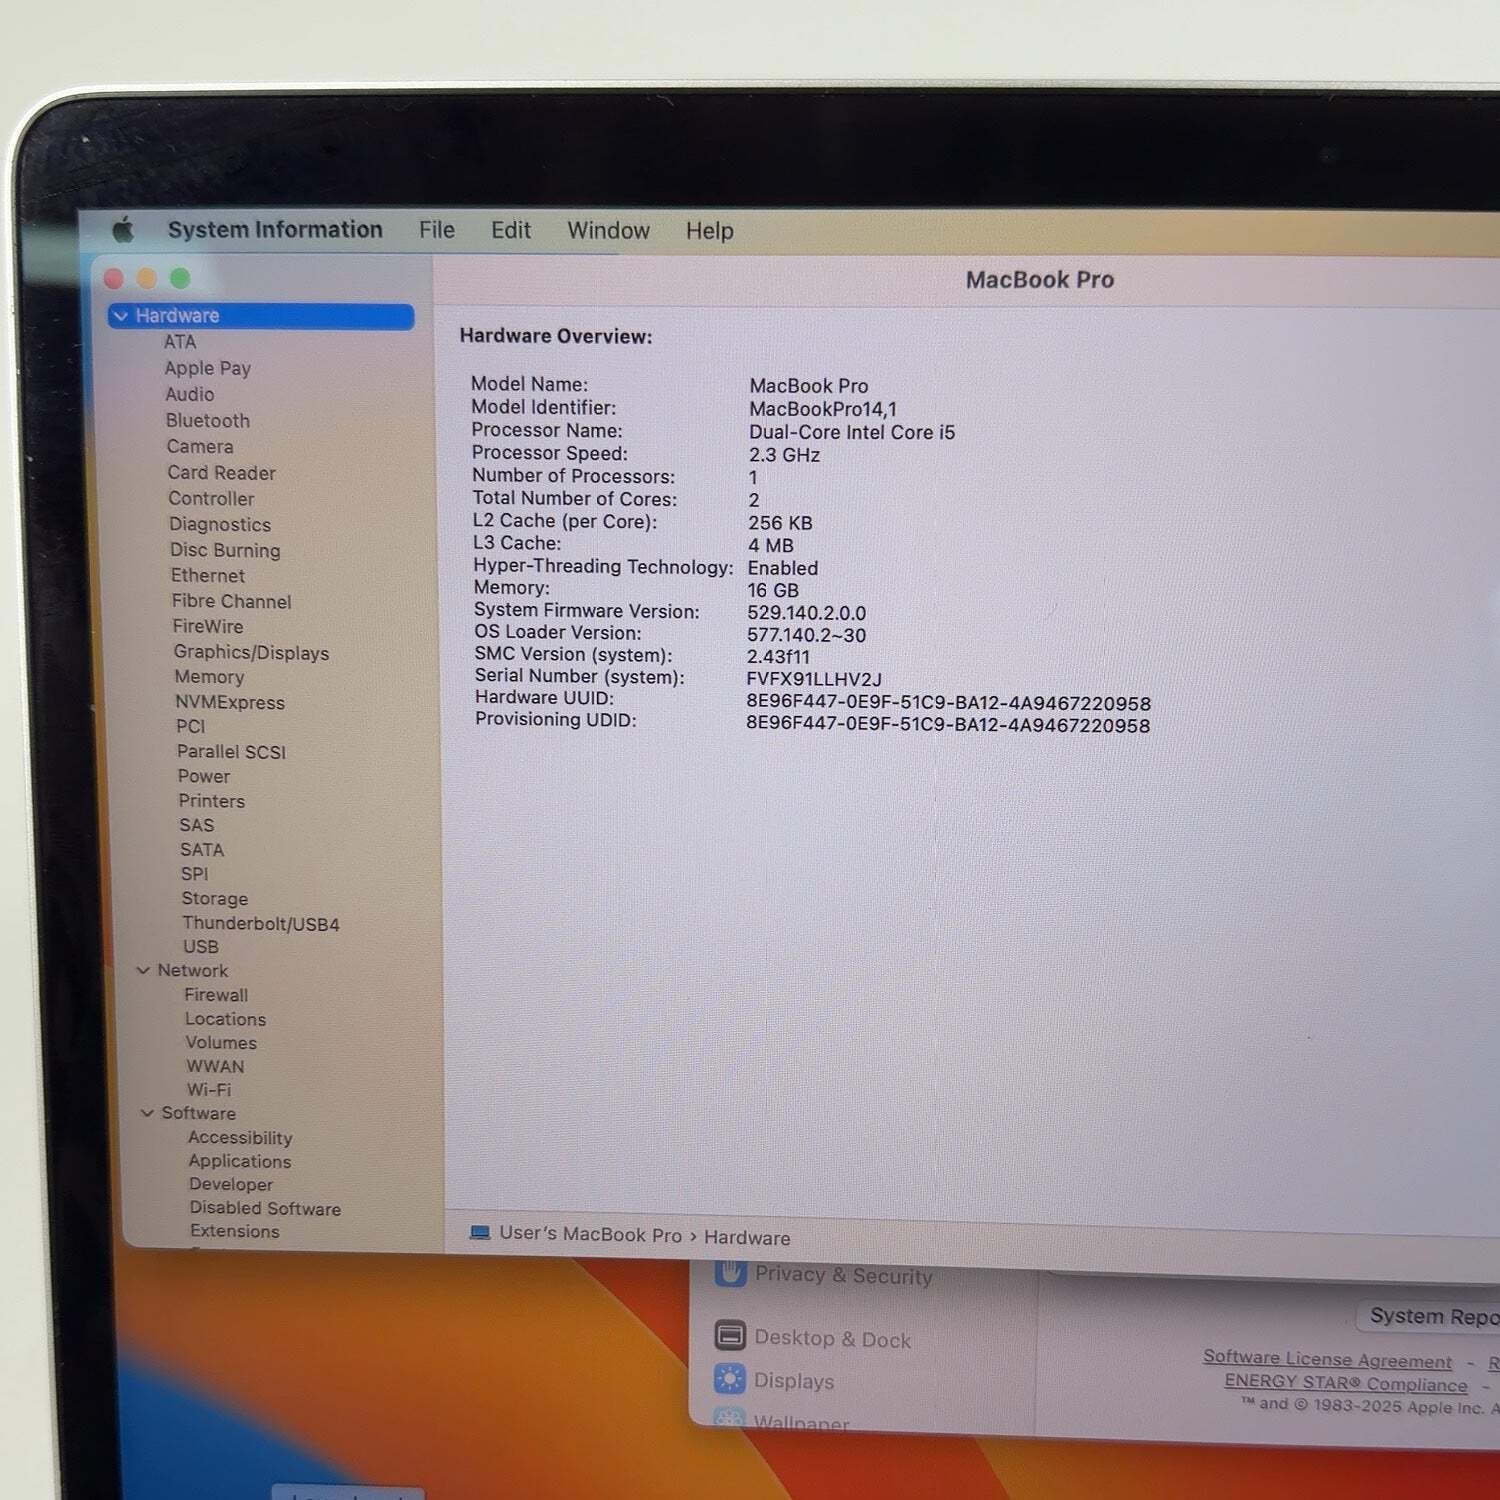Open the Edit menu
The height and width of the screenshot is (1500, 1500).
tap(511, 231)
